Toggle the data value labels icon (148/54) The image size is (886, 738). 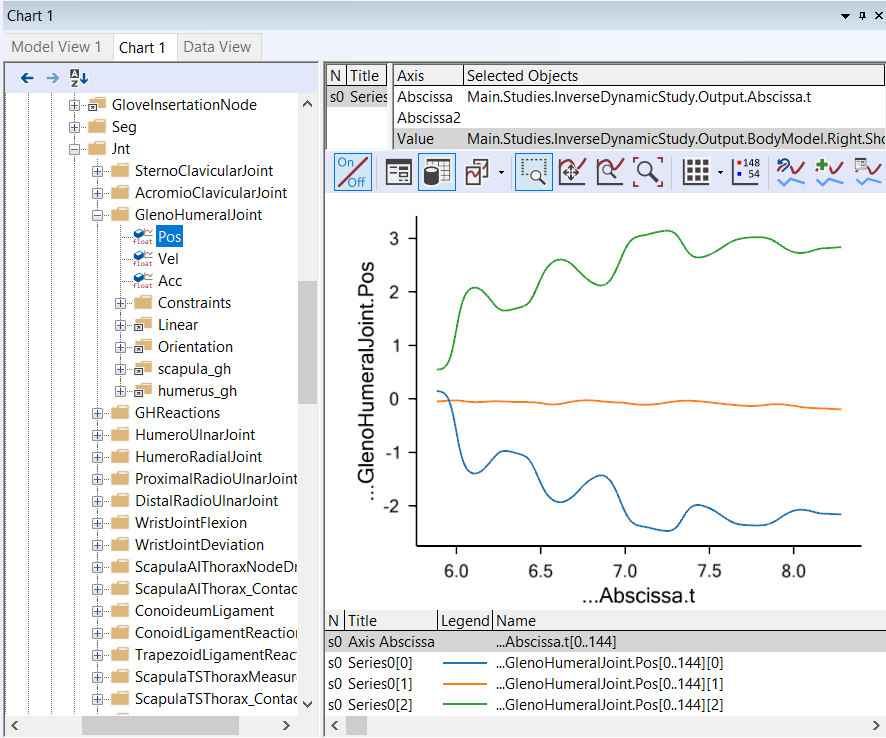[x=746, y=172]
